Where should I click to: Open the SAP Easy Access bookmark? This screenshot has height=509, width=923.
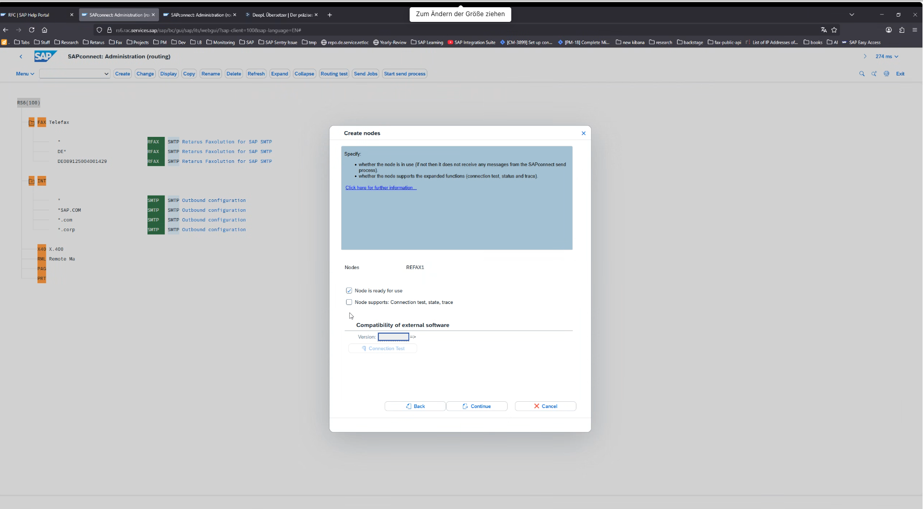click(x=861, y=42)
